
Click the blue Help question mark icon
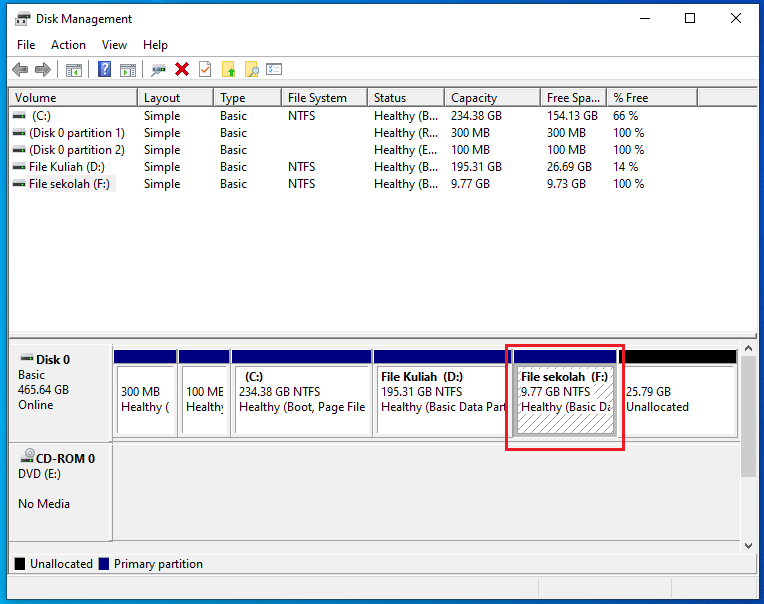tap(104, 69)
